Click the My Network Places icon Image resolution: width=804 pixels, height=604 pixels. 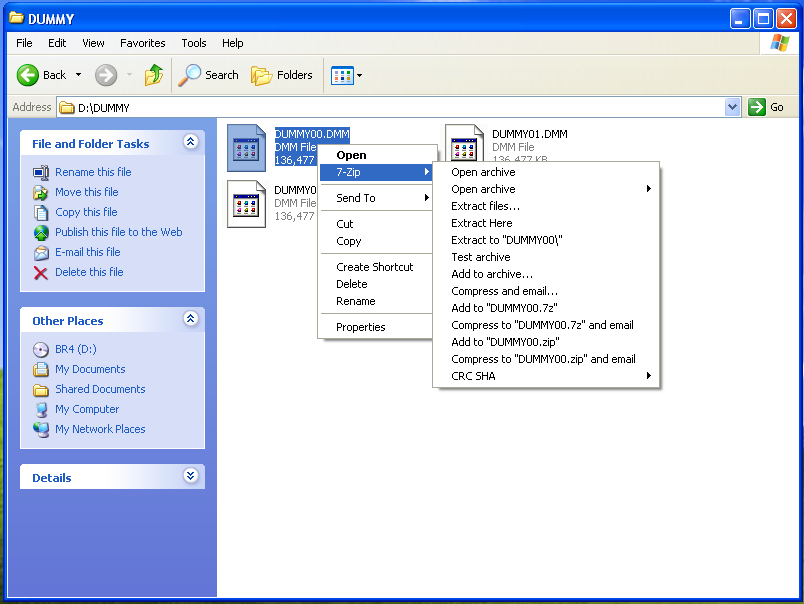pos(41,429)
